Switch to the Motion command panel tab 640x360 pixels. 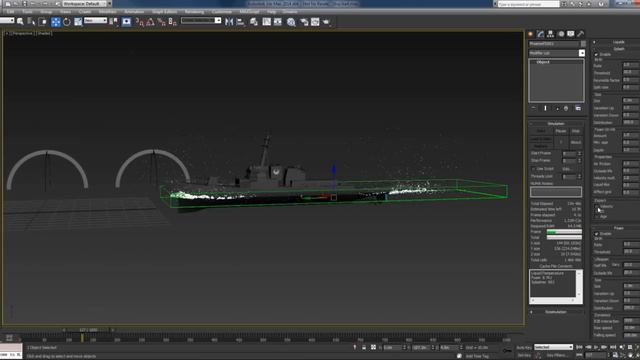(x=561, y=34)
